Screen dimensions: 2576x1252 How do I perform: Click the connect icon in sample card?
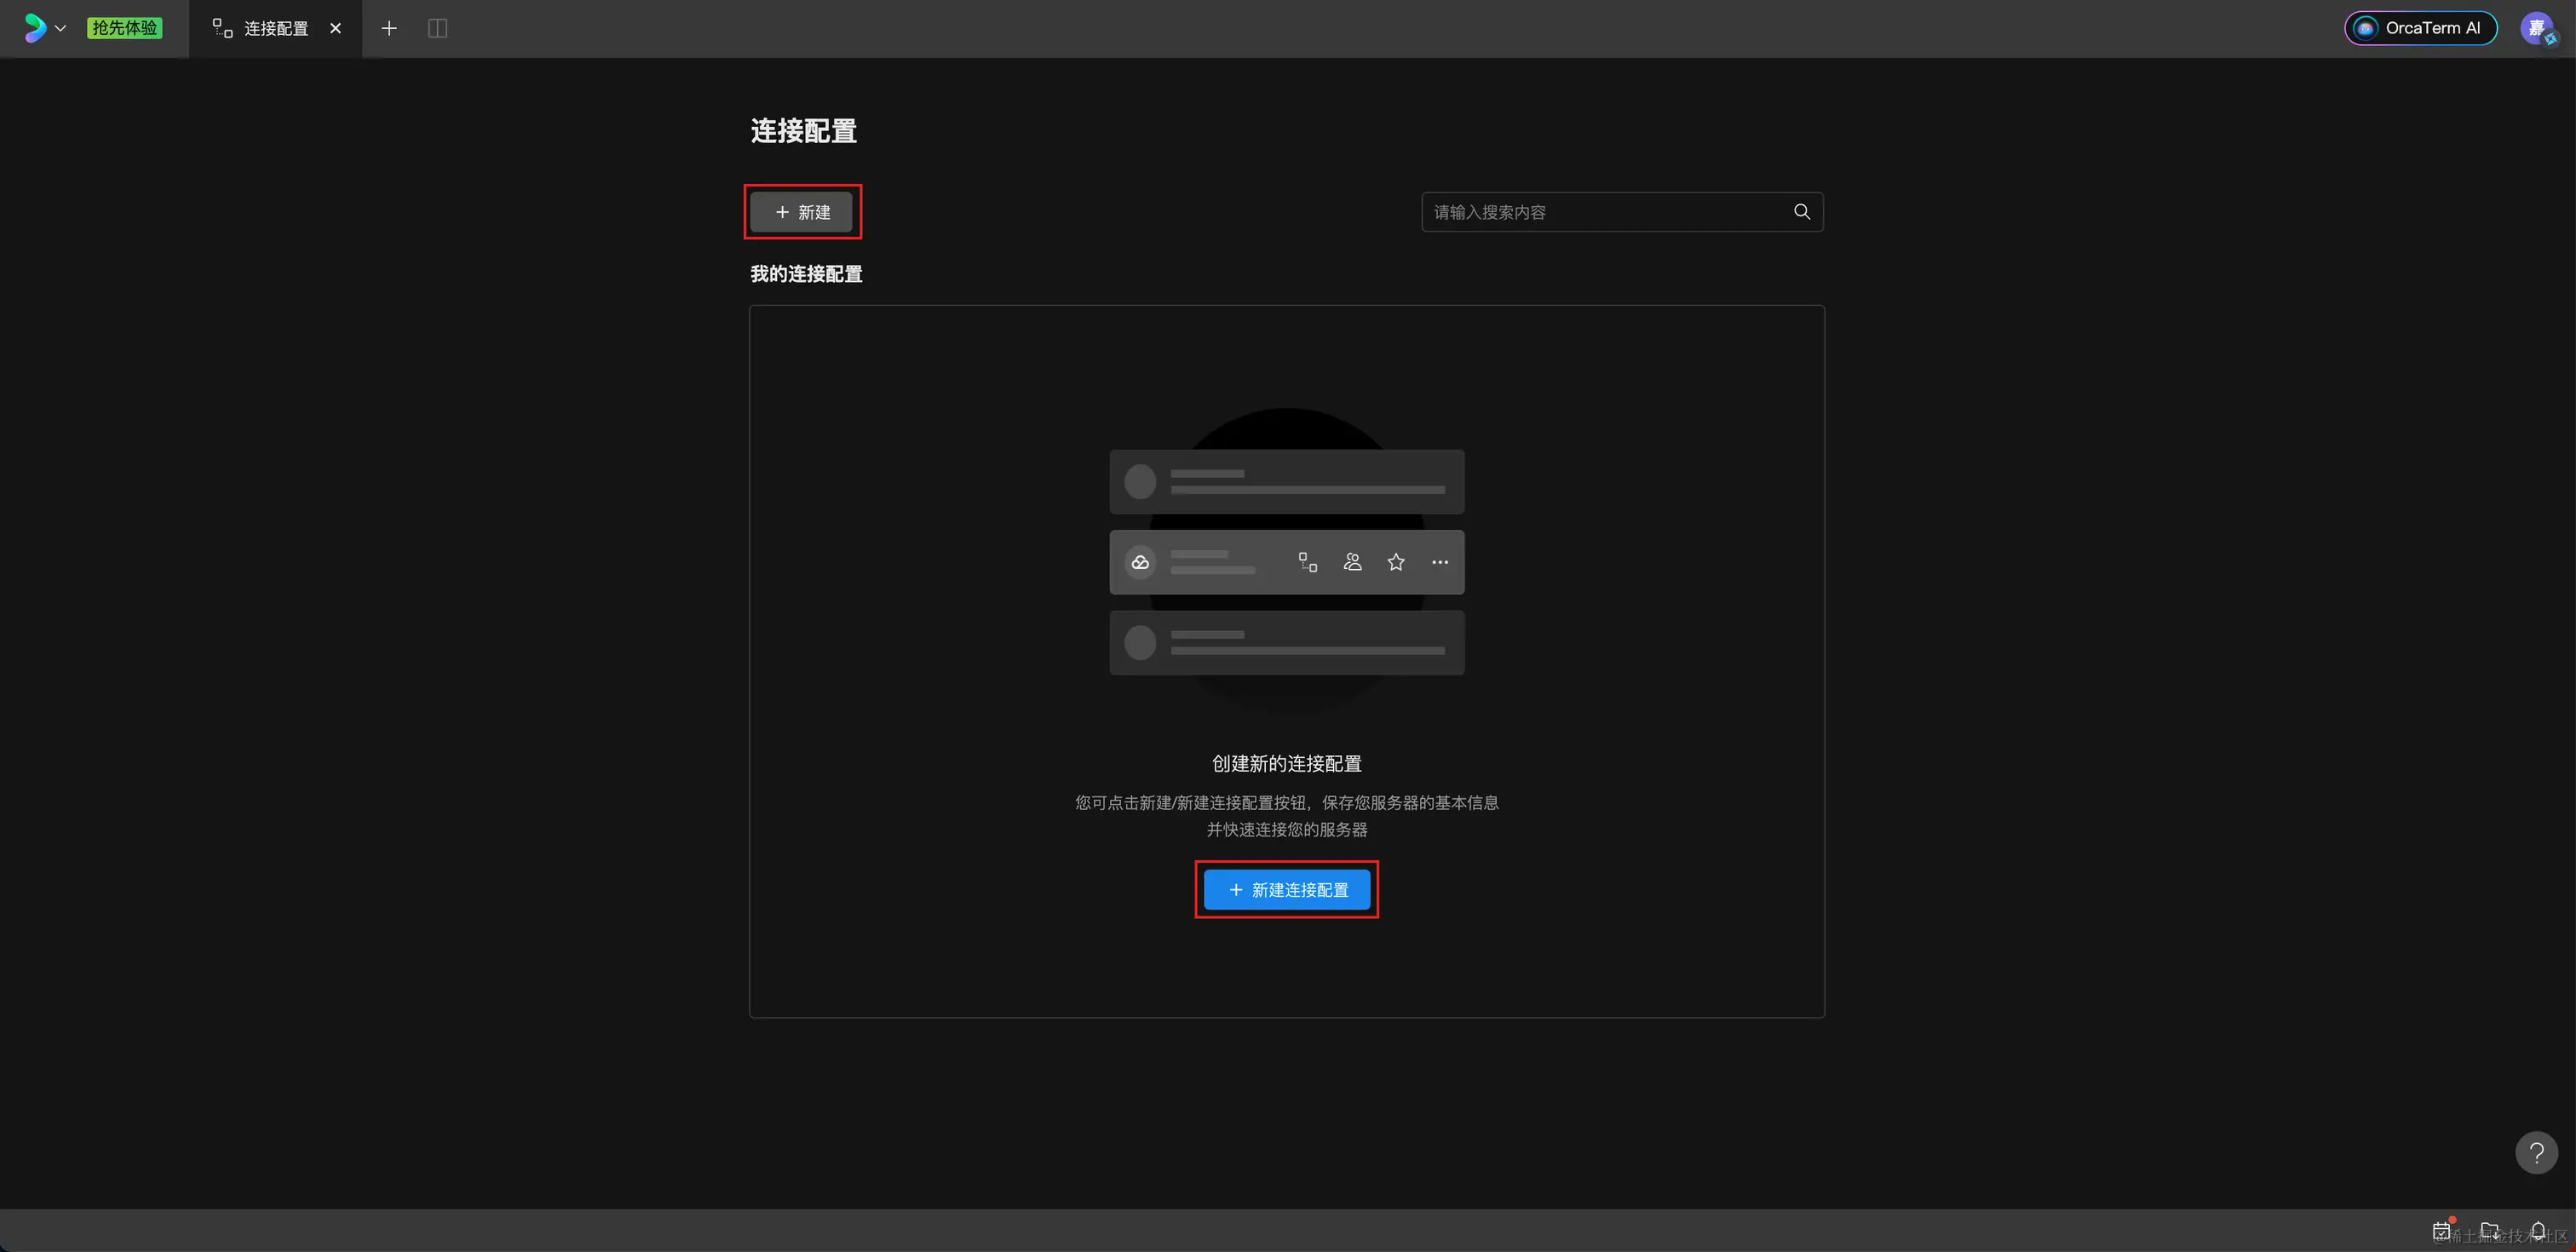[1307, 562]
